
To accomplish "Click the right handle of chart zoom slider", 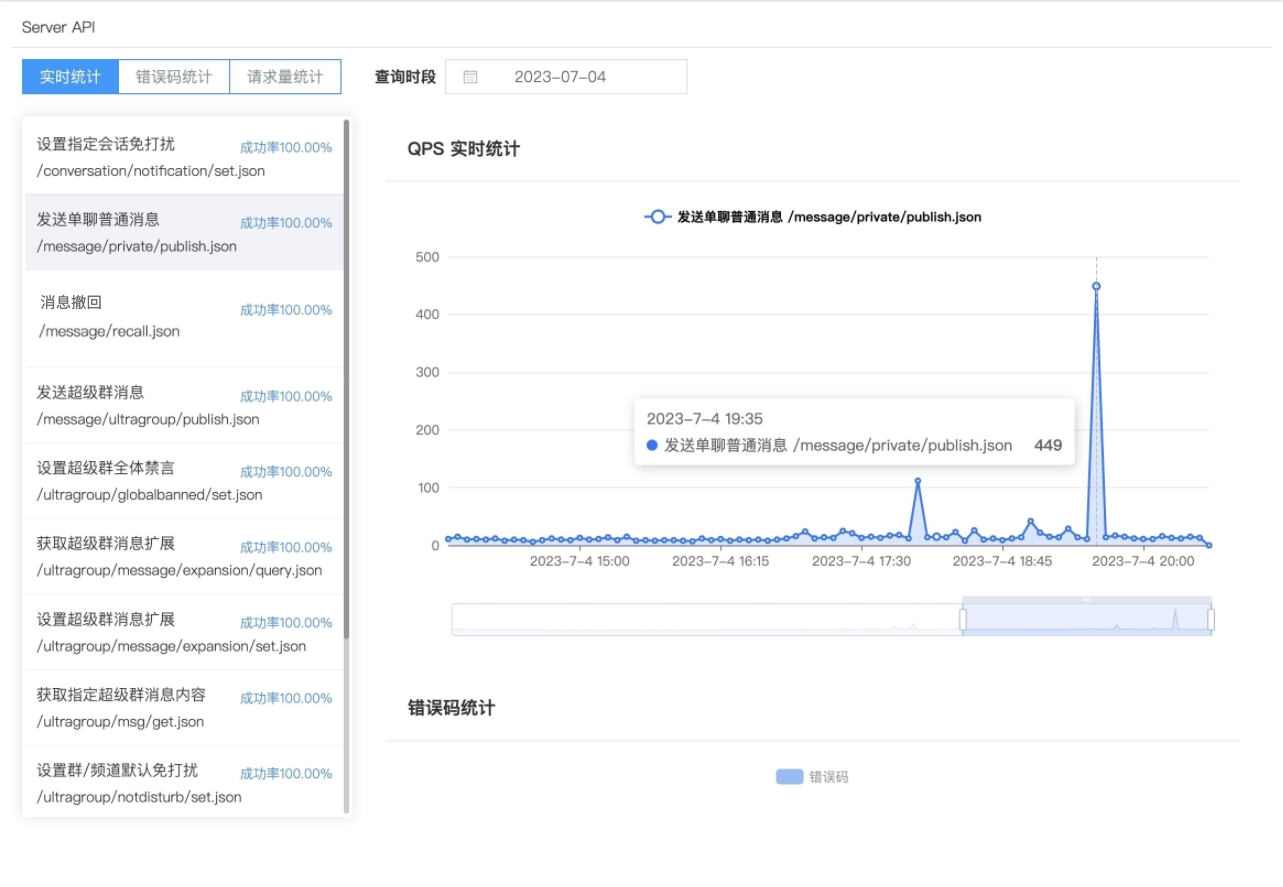I will [1211, 620].
